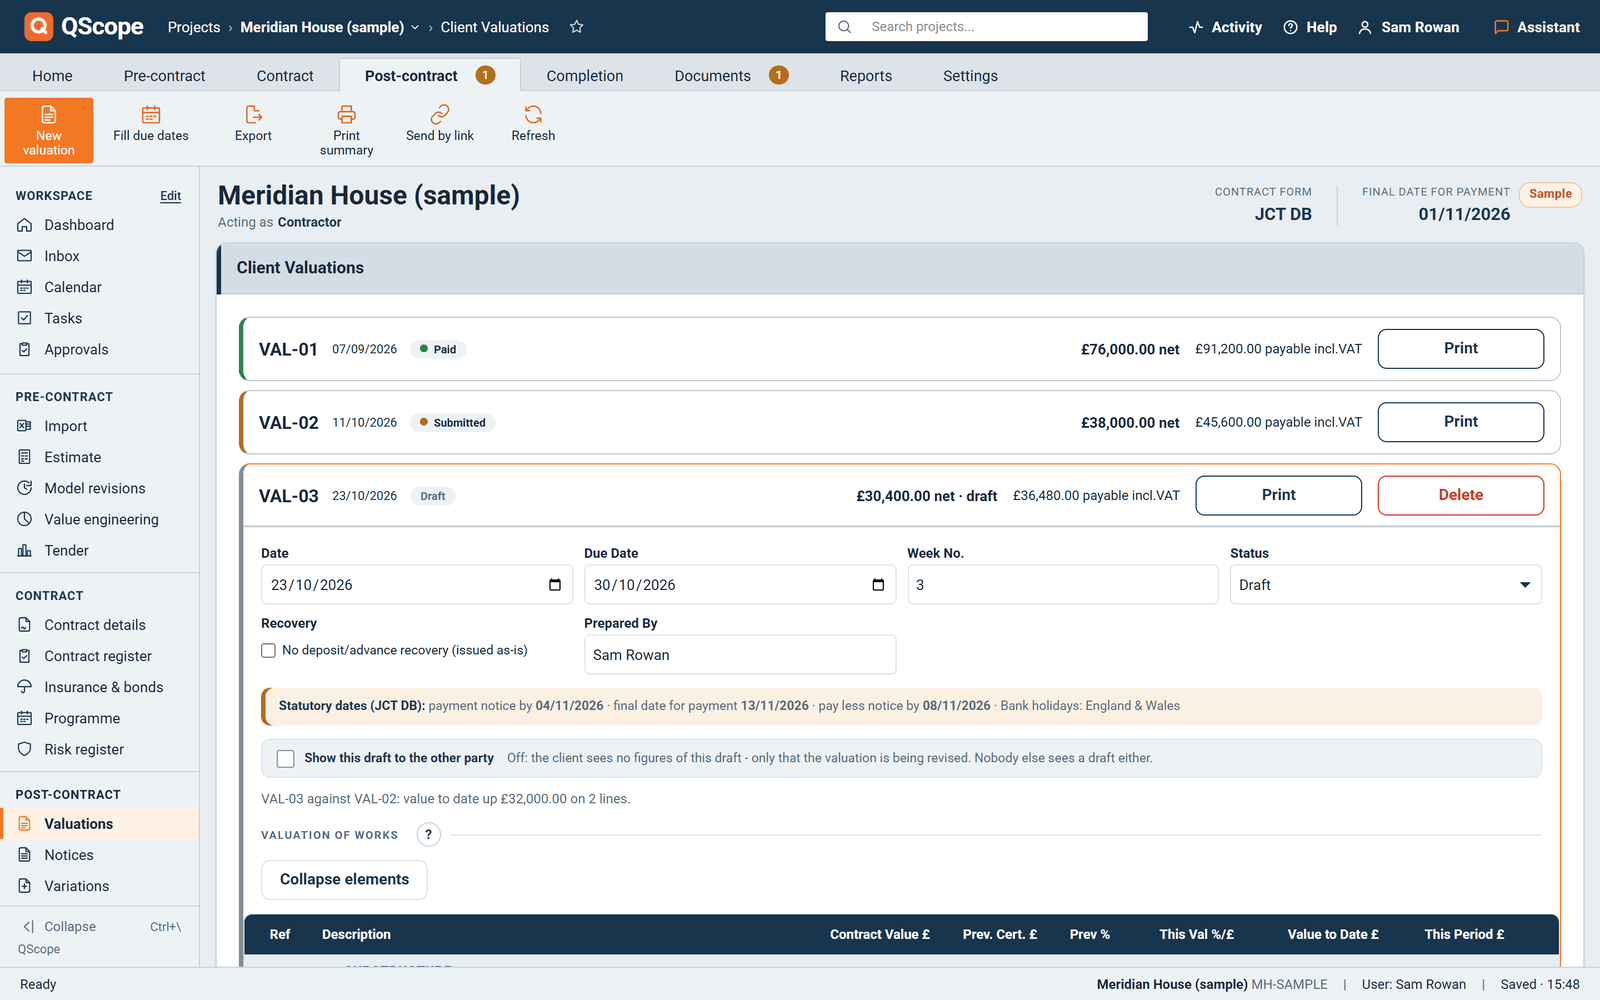The width and height of the screenshot is (1600, 1000).
Task: Click the valuation of works help question mark
Action: (428, 835)
